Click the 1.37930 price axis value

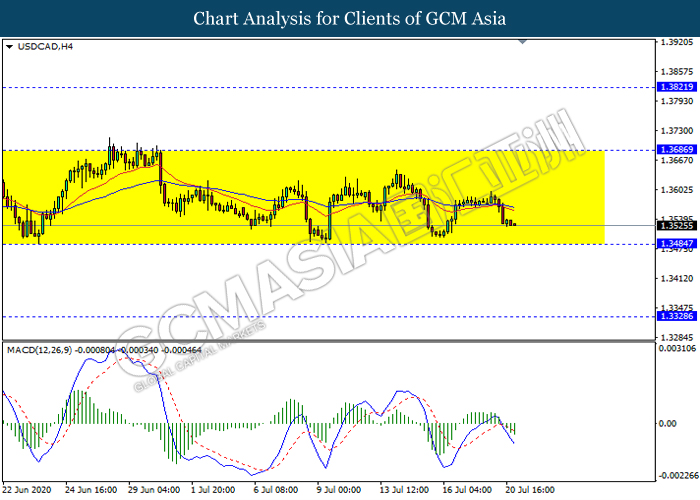(677, 101)
